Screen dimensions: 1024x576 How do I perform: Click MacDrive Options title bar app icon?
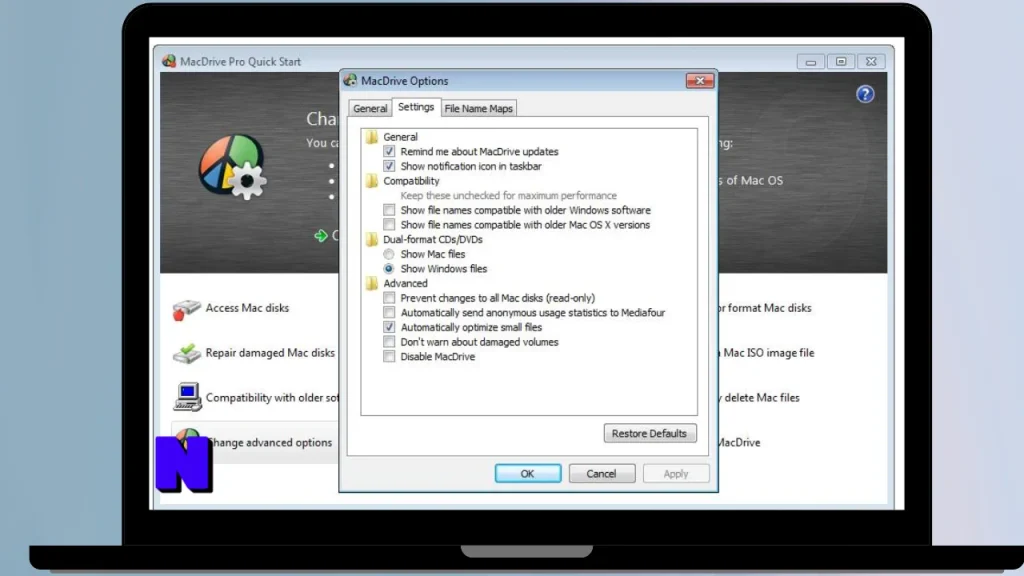(x=351, y=80)
